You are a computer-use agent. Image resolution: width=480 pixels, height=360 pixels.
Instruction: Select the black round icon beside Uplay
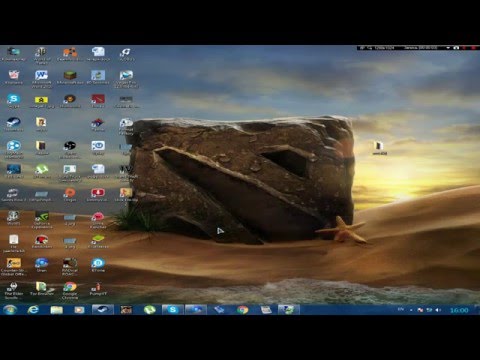coord(70,146)
